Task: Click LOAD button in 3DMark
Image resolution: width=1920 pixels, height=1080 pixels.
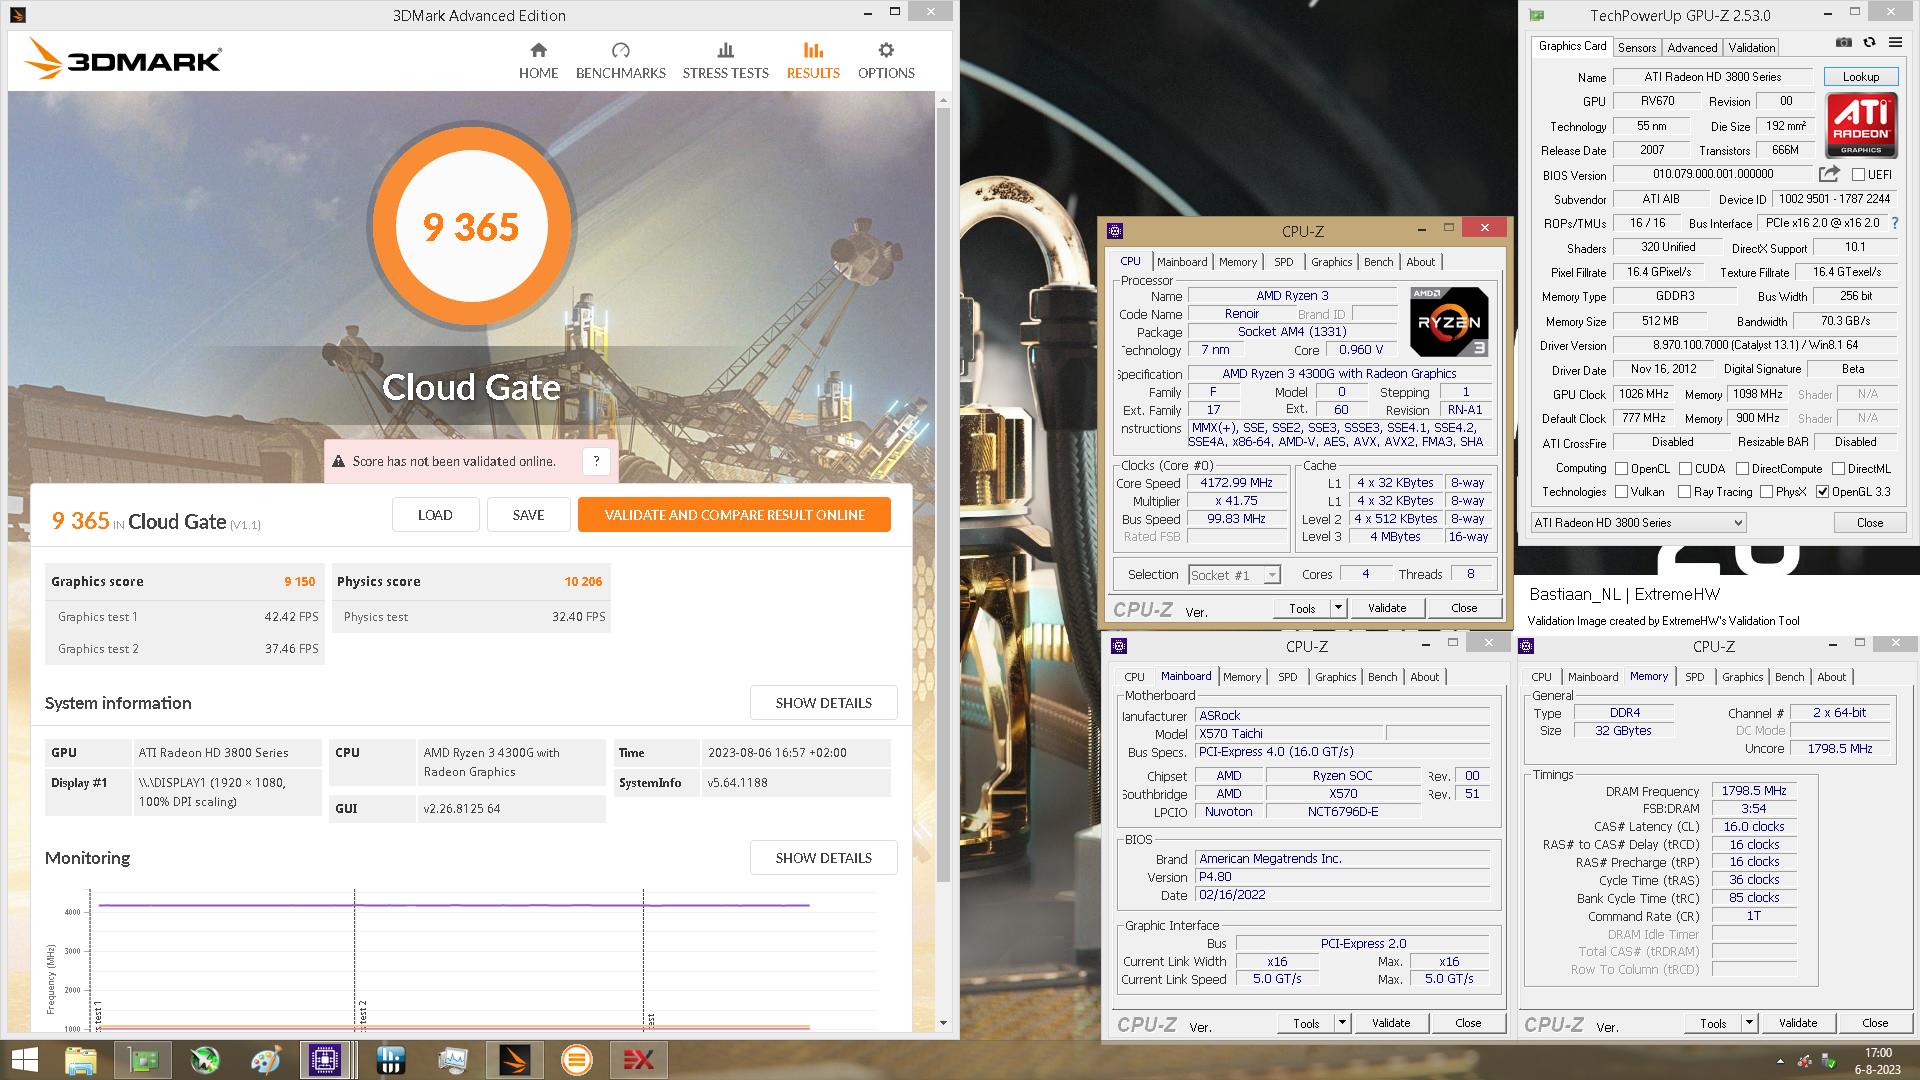Action: [435, 514]
